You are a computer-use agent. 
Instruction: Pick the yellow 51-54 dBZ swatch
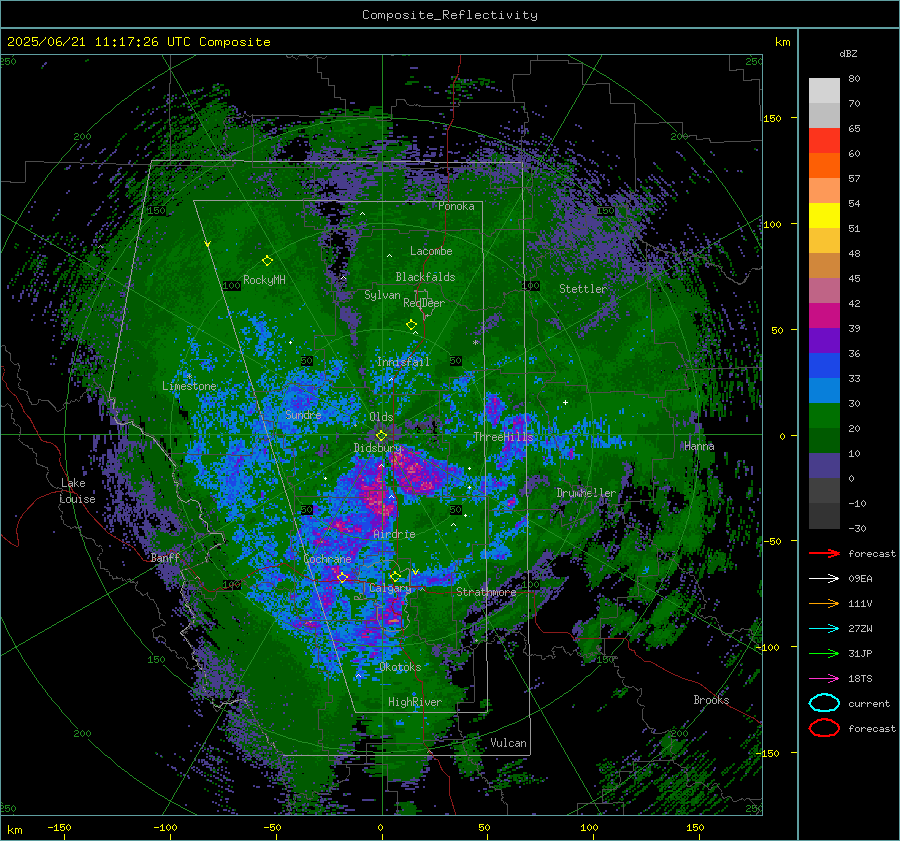coord(824,216)
